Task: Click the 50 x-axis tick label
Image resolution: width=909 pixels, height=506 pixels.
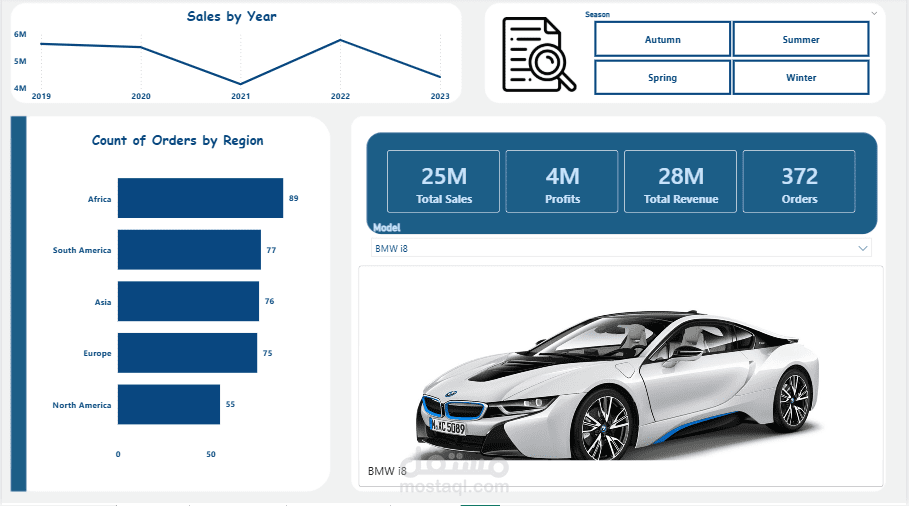Action: [x=211, y=454]
